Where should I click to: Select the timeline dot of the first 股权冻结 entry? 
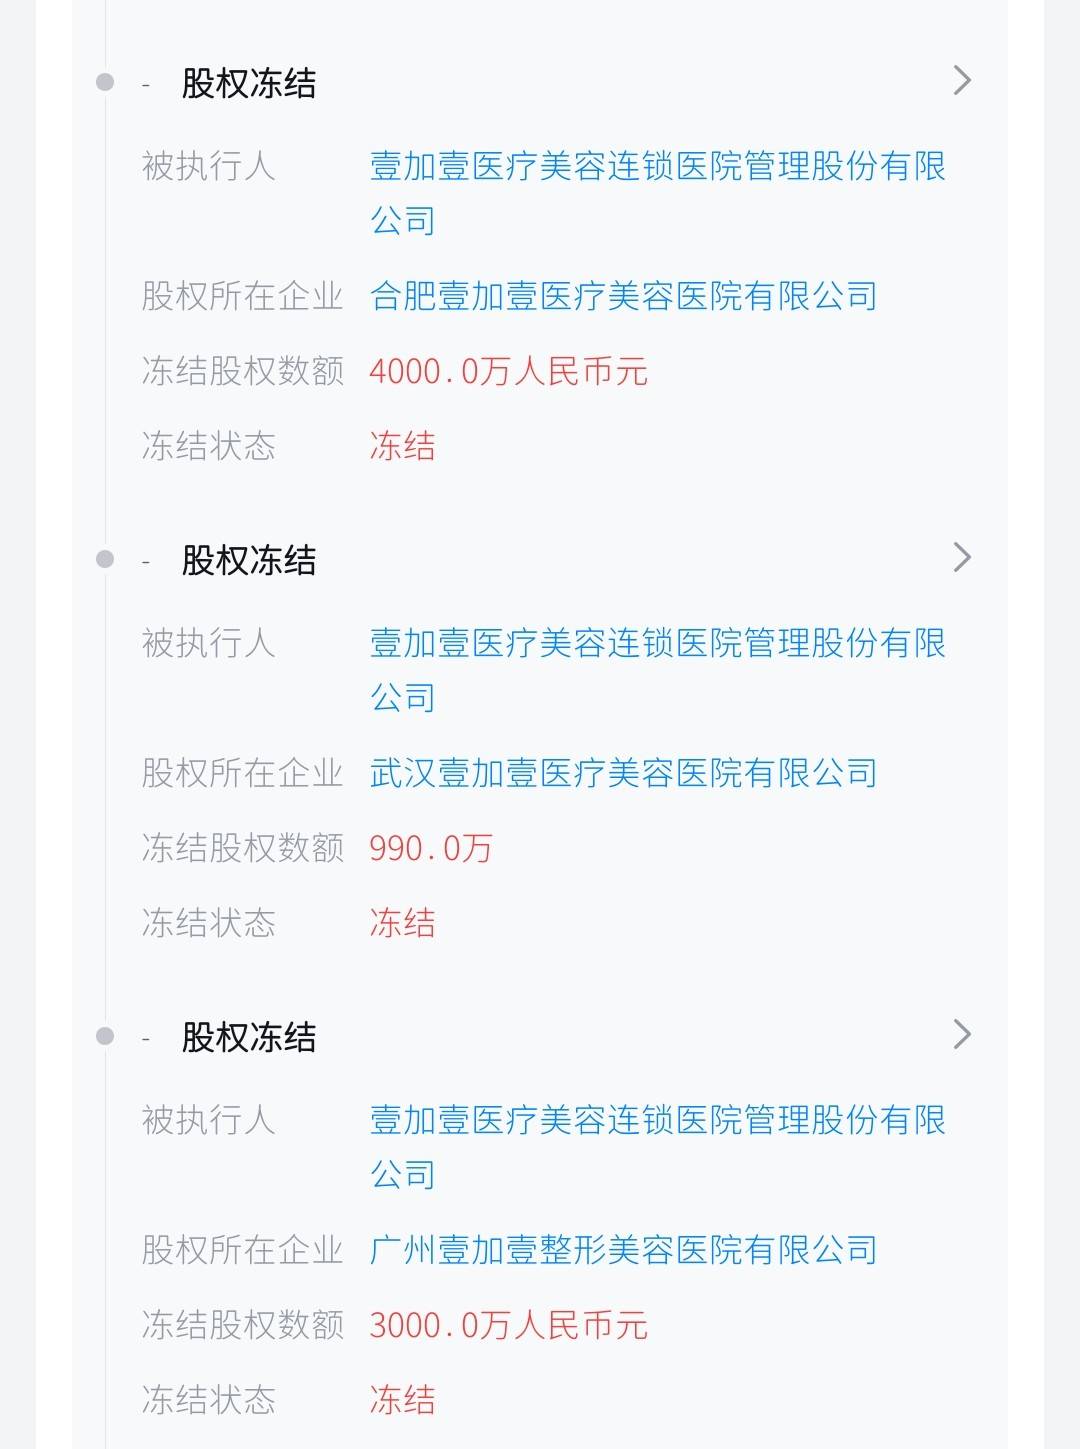(105, 82)
